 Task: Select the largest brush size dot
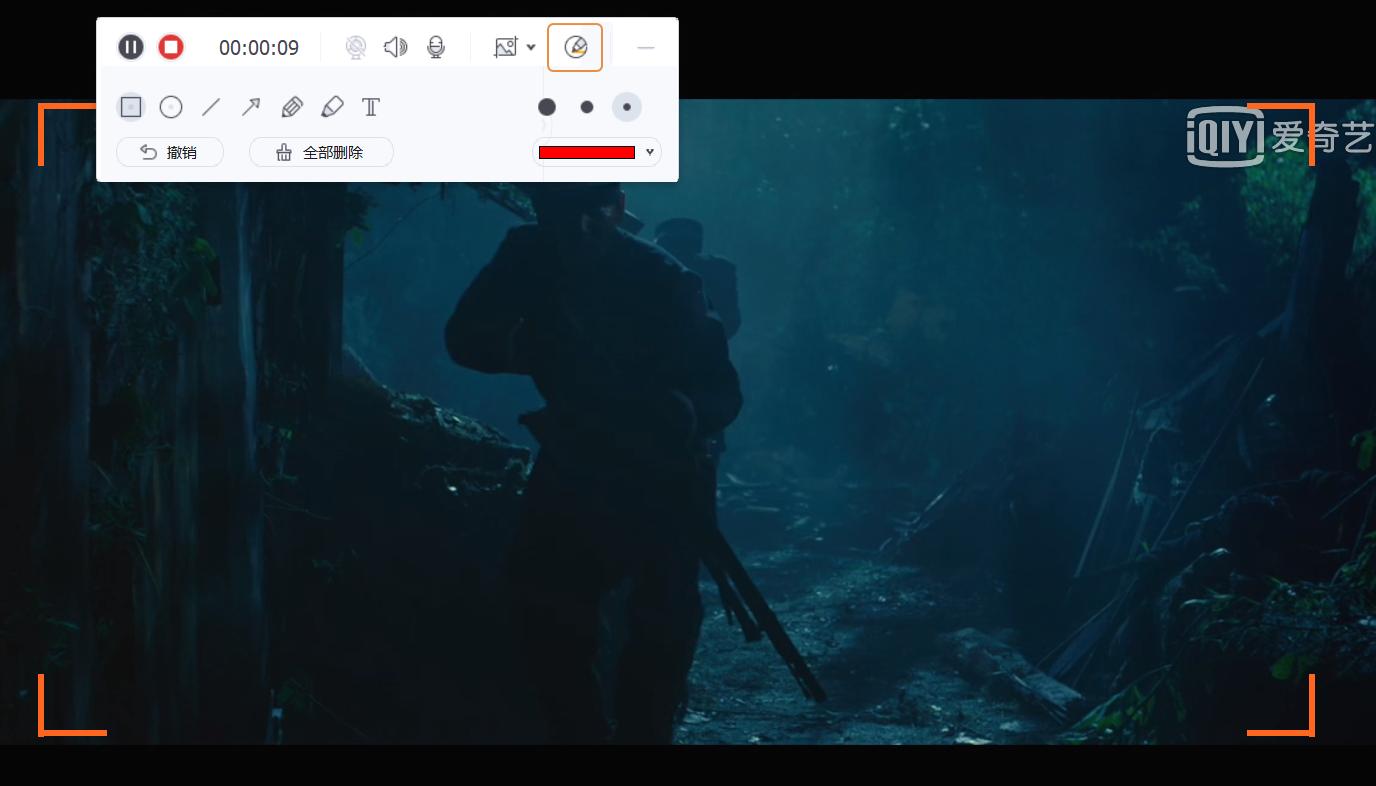point(547,107)
